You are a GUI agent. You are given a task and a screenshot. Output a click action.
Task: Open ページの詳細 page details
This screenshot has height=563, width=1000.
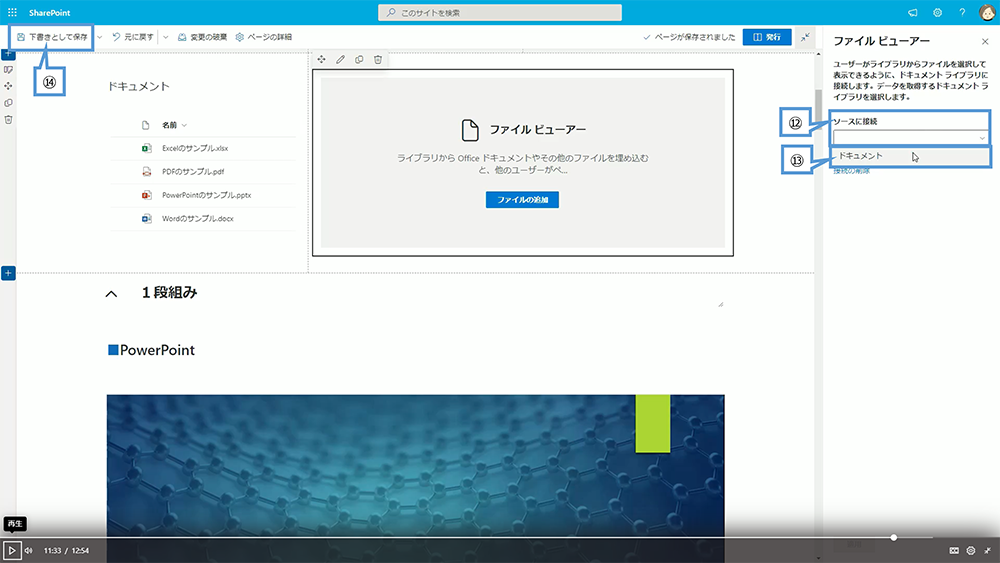click(263, 37)
